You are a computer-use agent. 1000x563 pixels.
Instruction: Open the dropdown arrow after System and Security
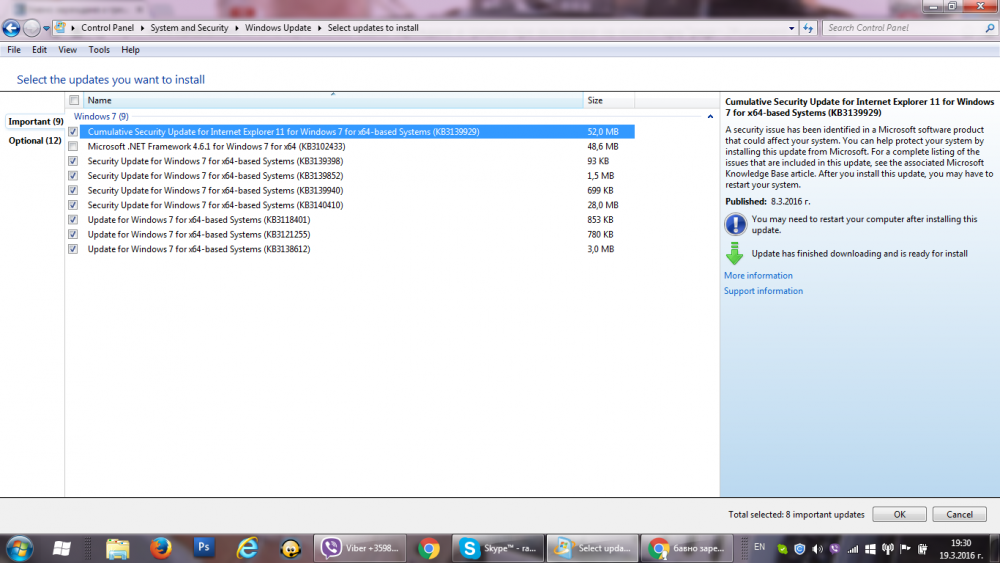point(237,28)
